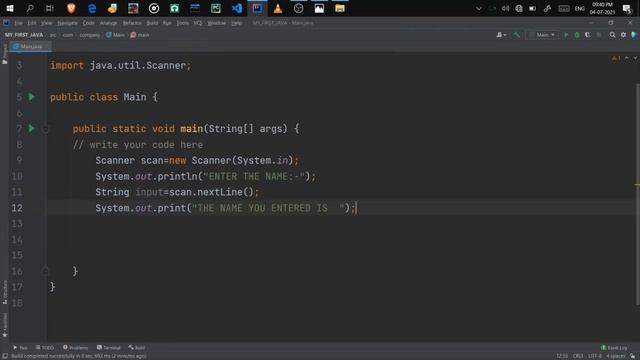Open Search Everywhere magnifier icon

click(613, 35)
